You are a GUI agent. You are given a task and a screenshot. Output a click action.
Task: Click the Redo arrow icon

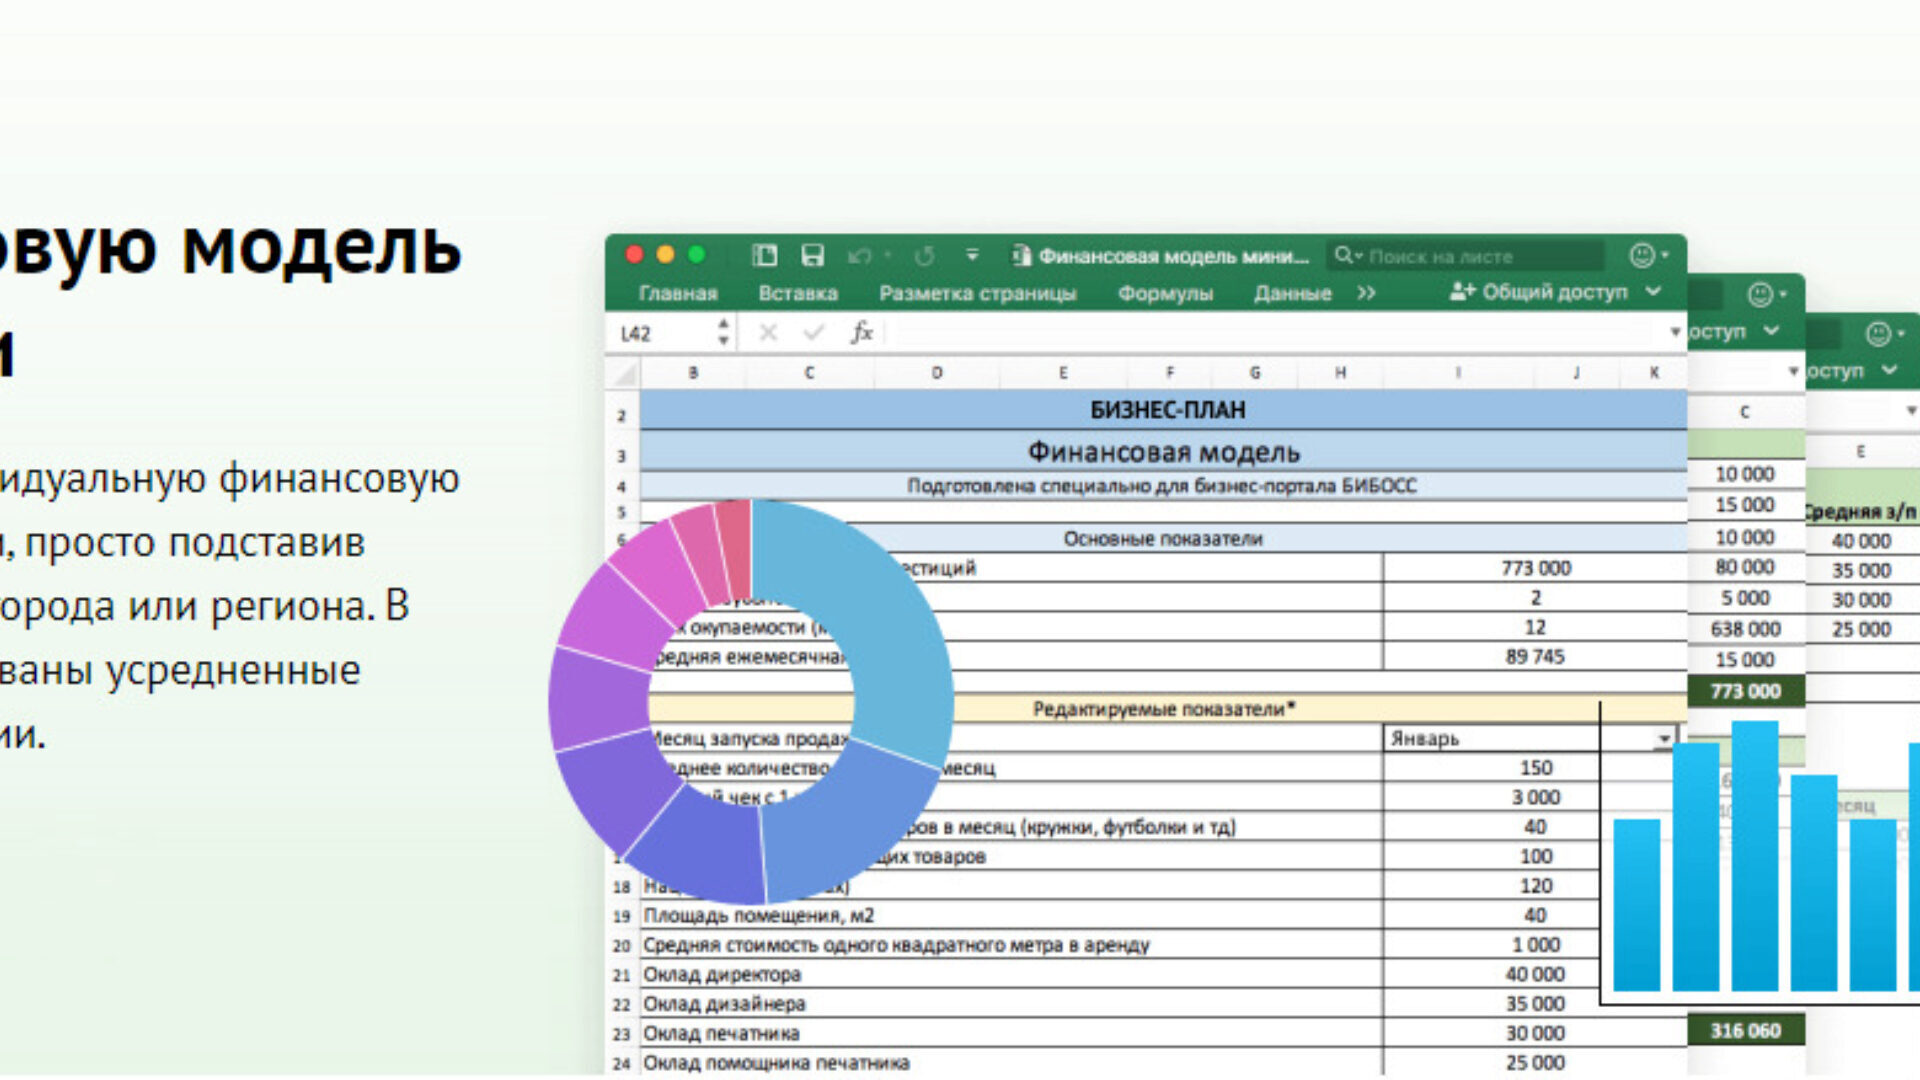coord(924,257)
